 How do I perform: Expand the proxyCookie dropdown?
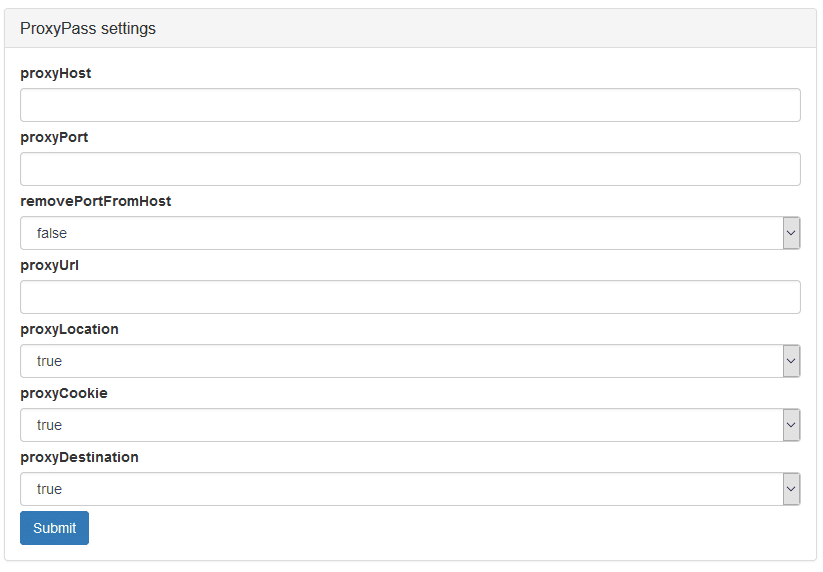pos(410,425)
